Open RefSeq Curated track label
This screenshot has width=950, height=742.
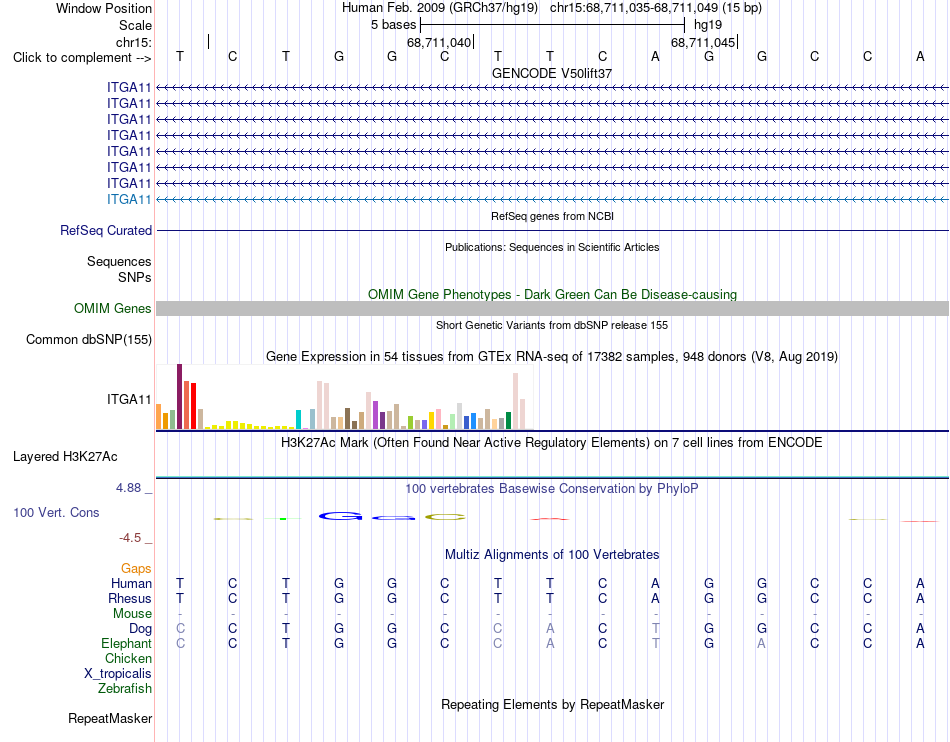pyautogui.click(x=106, y=230)
